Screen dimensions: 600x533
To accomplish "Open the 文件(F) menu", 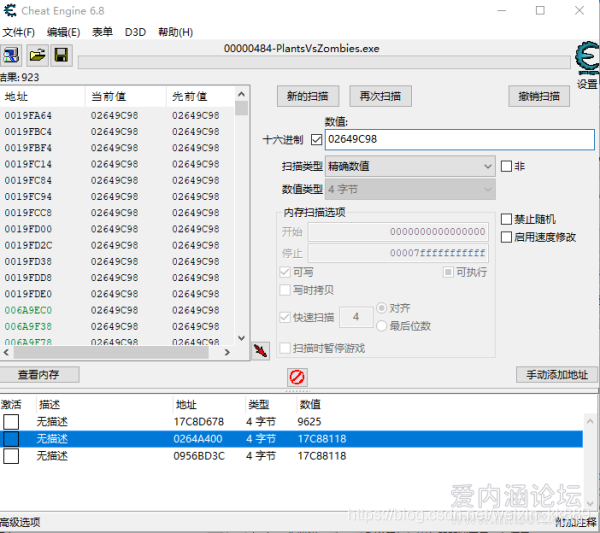I will pos(18,32).
